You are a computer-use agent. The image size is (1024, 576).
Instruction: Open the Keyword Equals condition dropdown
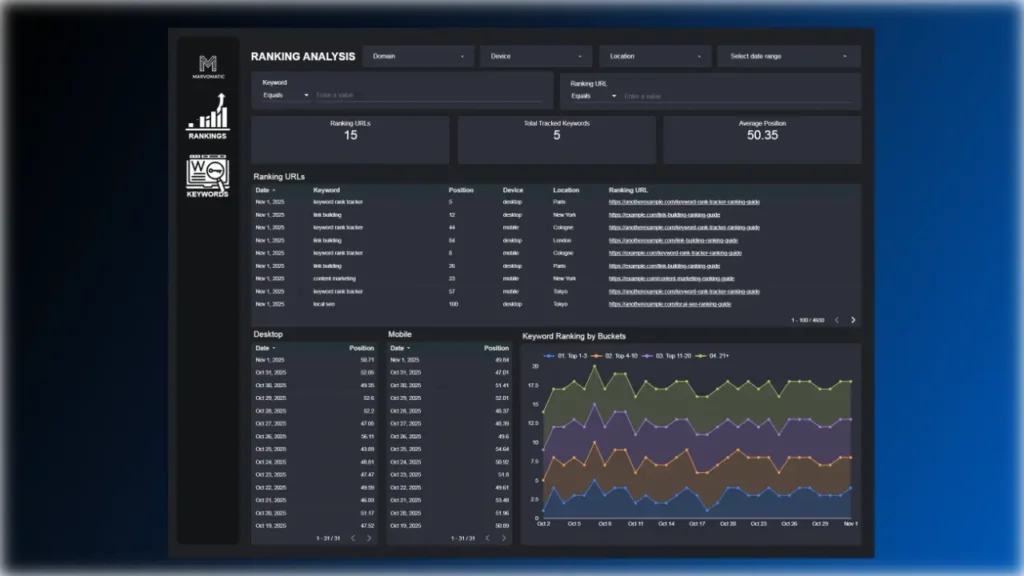(283, 93)
